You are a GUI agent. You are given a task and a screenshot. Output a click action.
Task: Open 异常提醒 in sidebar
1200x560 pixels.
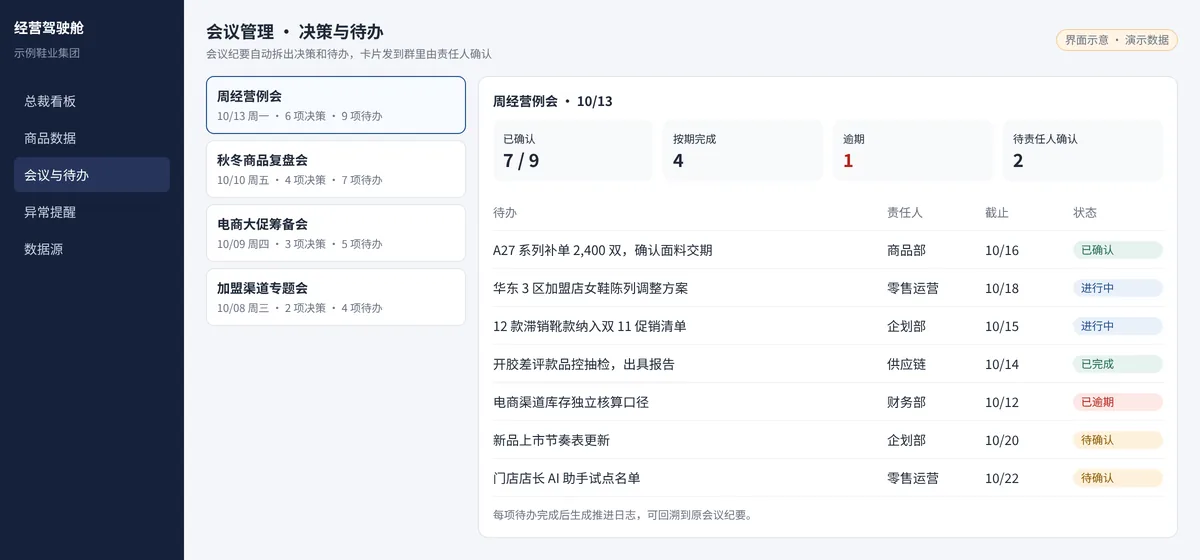pos(91,212)
